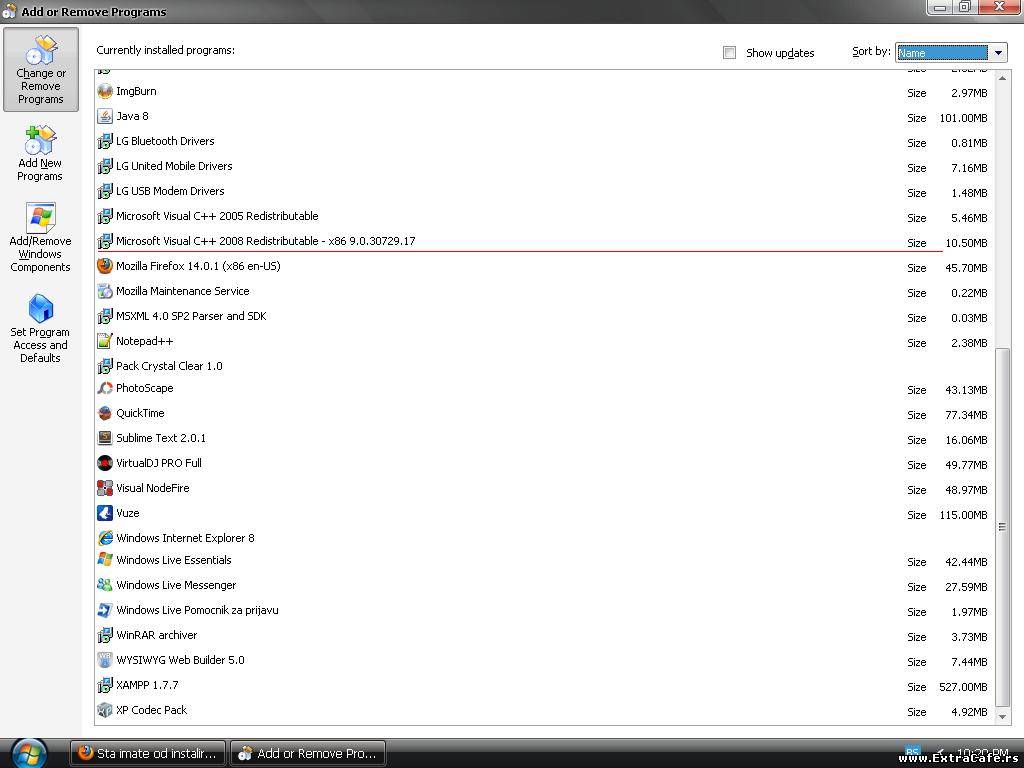Click the WinRAR archiver icon
Screen dimensions: 1024x768
click(104, 635)
